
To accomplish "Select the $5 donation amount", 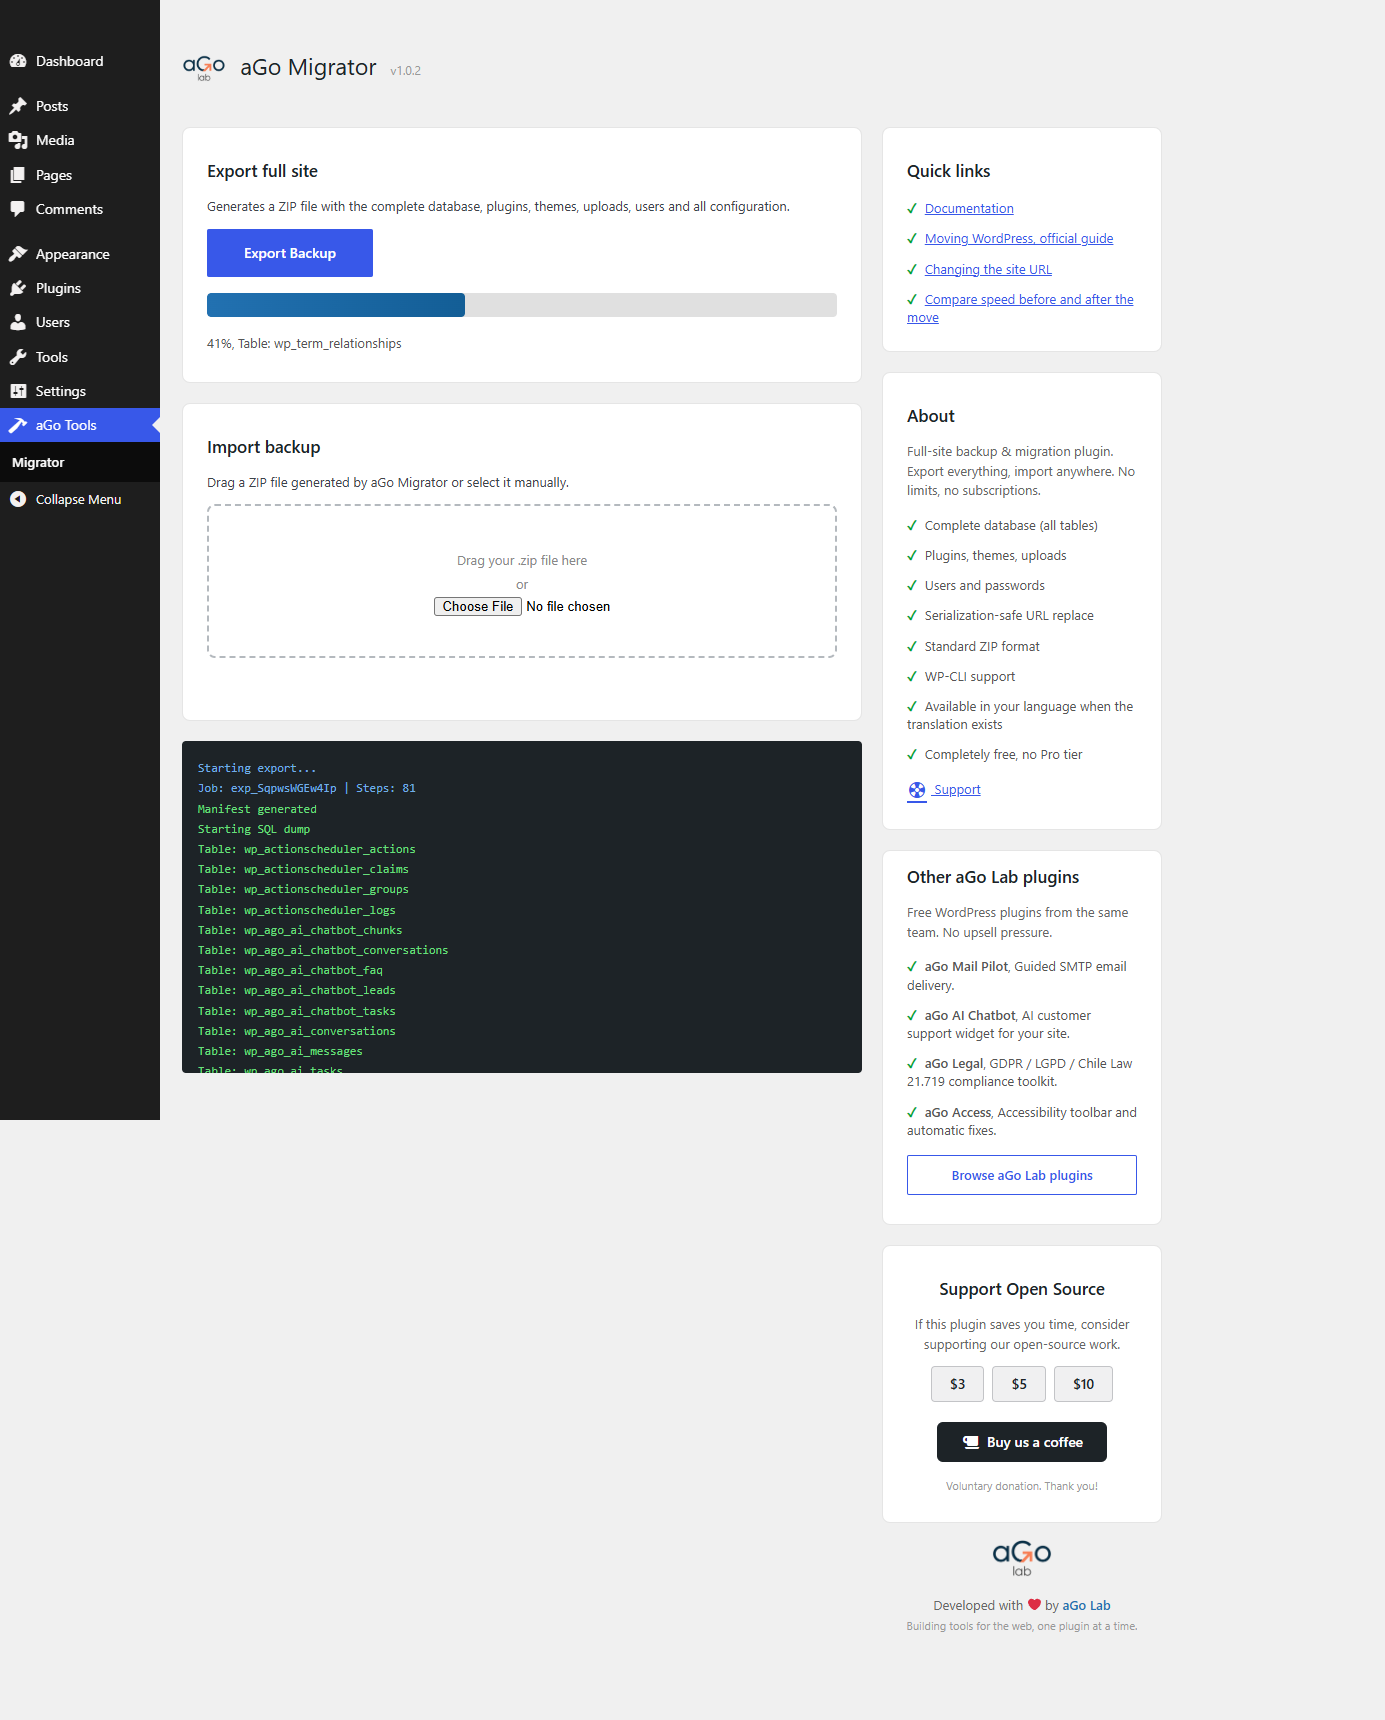I will (x=1019, y=1384).
